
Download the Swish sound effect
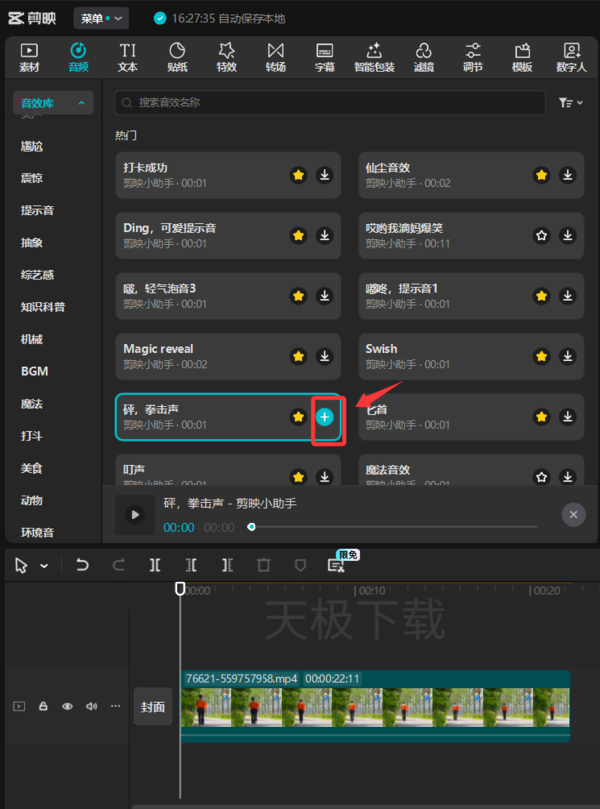pyautogui.click(x=567, y=356)
